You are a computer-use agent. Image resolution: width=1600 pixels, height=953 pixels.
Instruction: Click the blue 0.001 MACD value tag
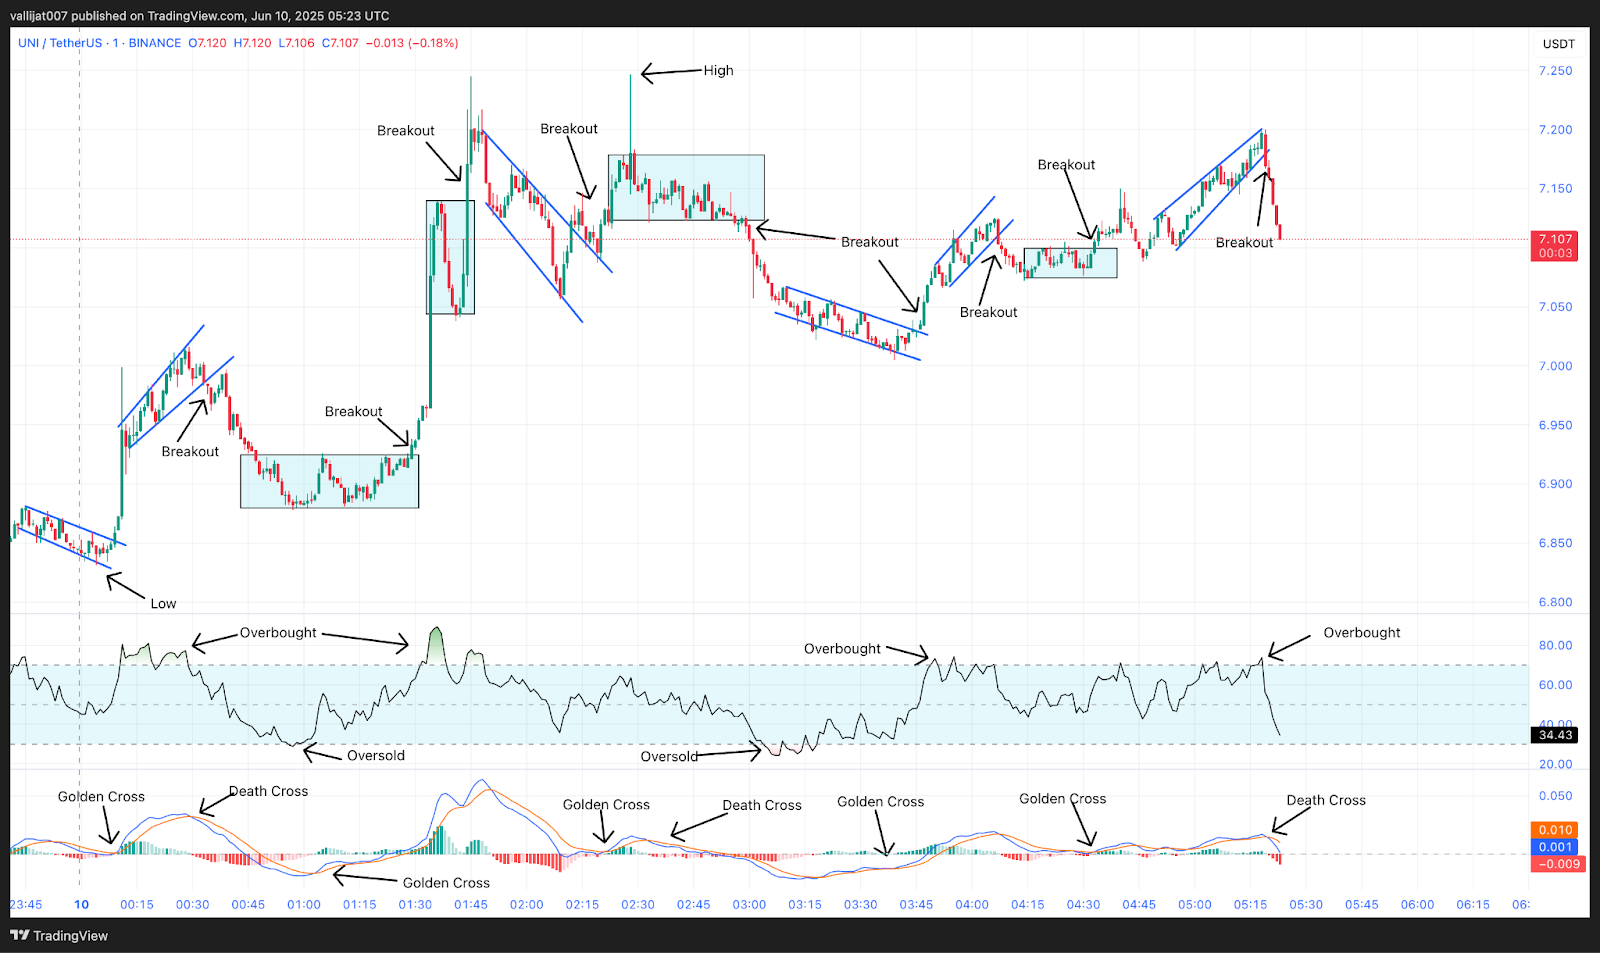click(1557, 847)
